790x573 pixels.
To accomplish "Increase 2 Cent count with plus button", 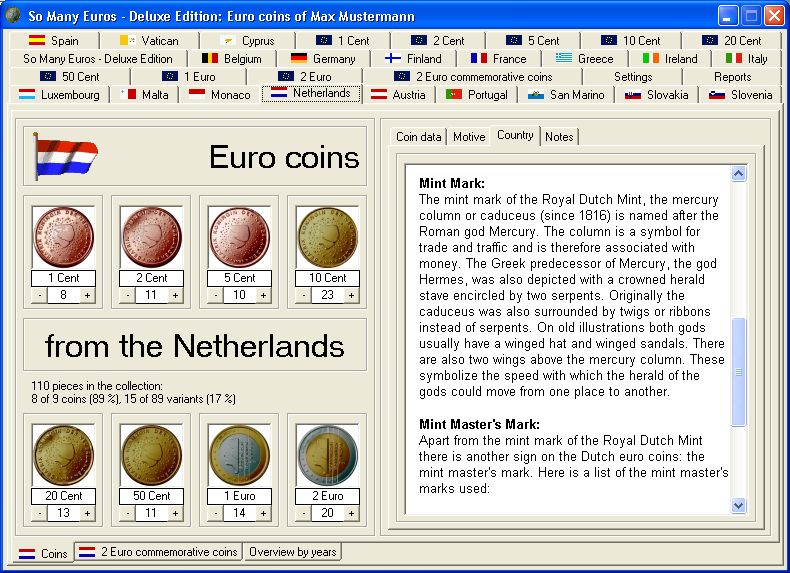I will 175,295.
